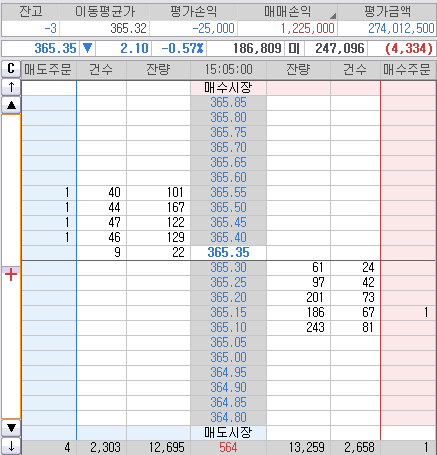Select the current price 365.35 row
Screen dimensions: 437x455
(x=228, y=253)
